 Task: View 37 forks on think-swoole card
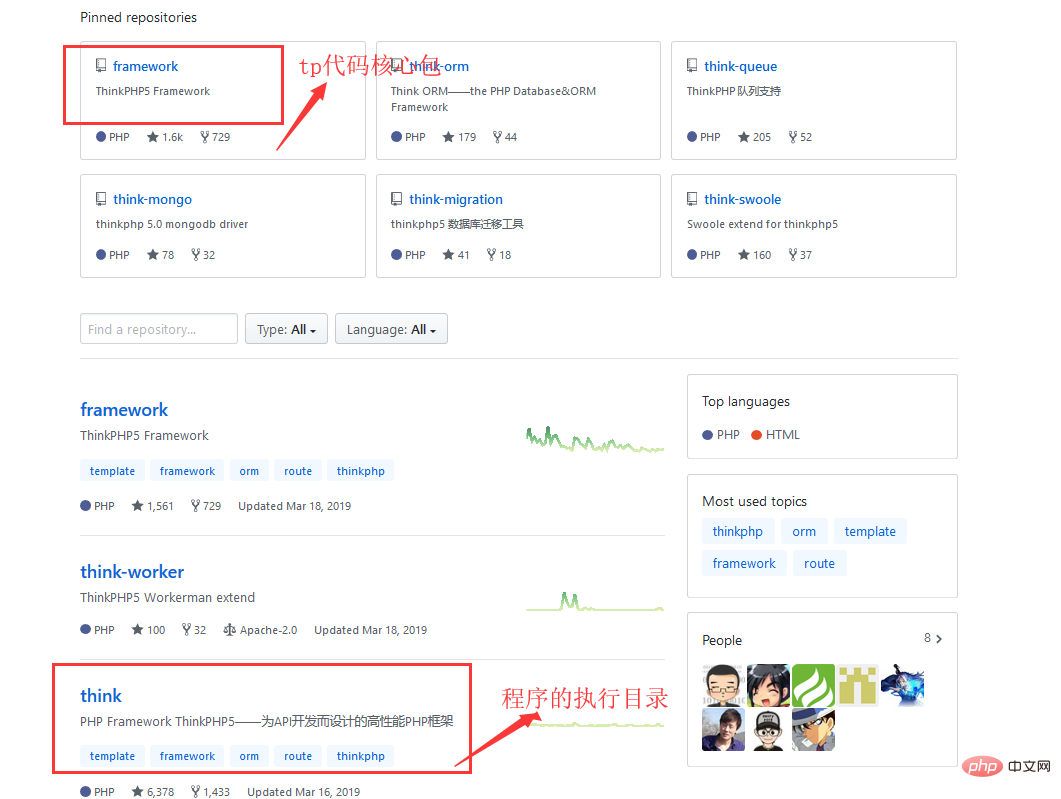pos(800,255)
